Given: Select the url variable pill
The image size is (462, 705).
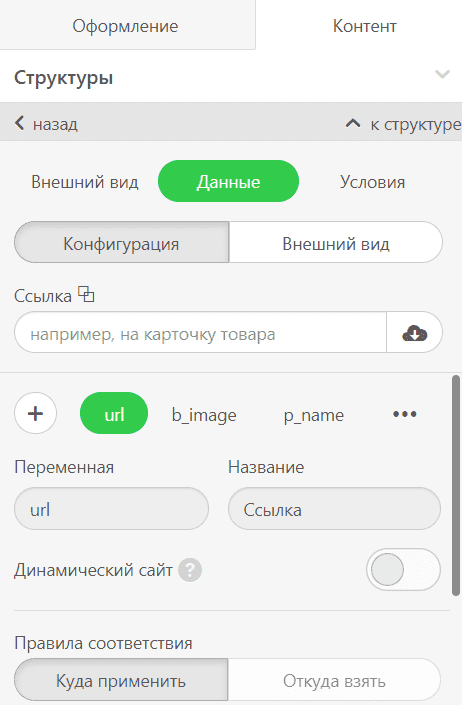Looking at the screenshot, I should [114, 414].
